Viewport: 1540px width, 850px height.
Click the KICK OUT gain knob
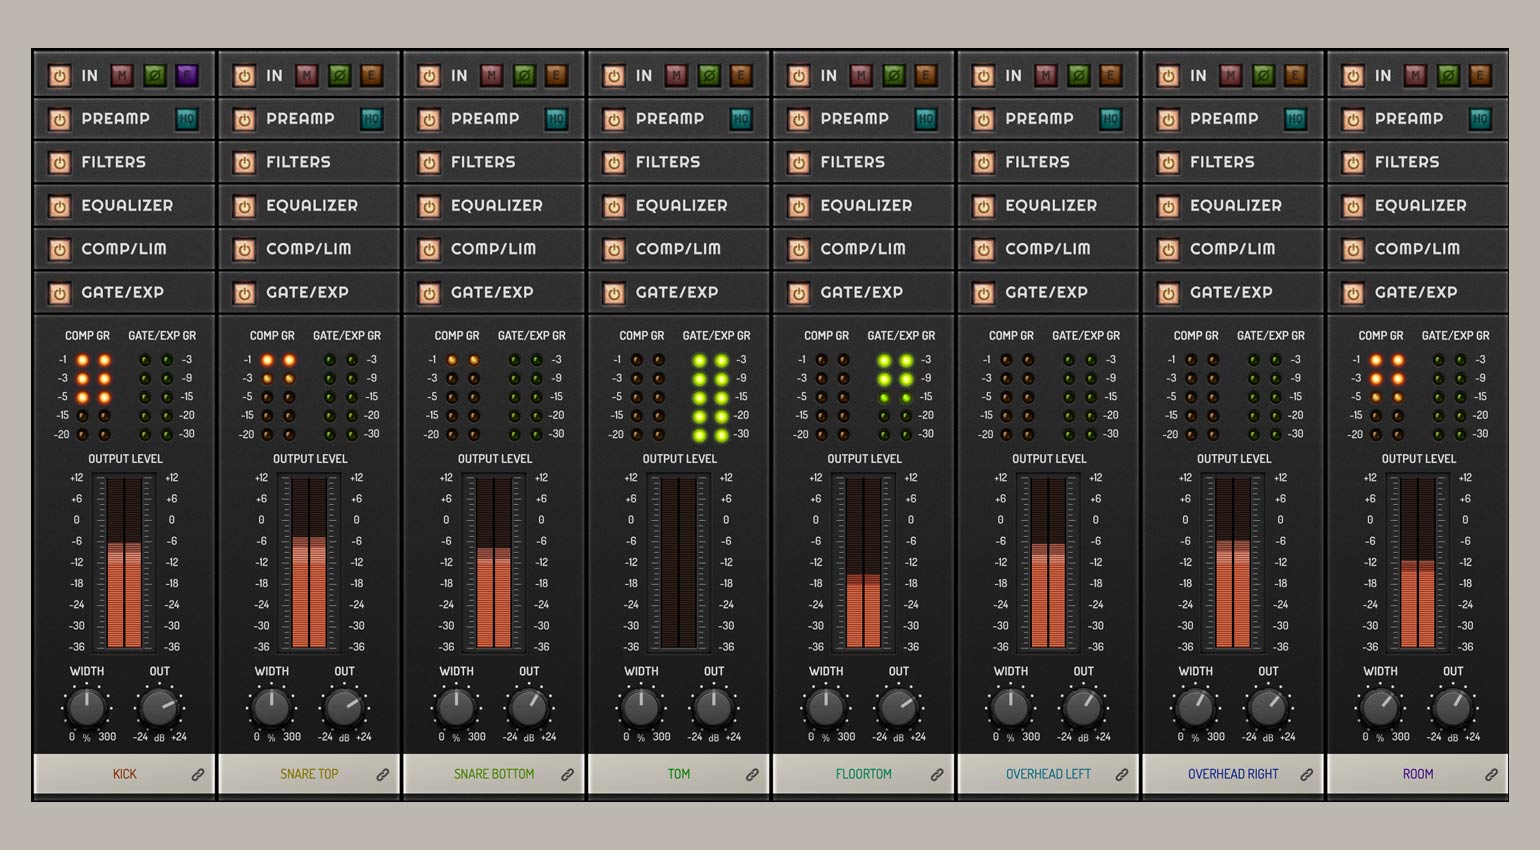coord(159,708)
